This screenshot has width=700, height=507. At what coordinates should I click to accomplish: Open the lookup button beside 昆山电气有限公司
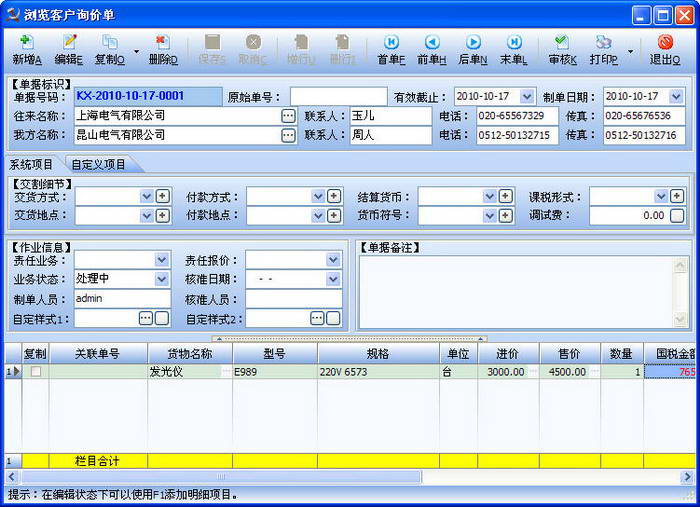pos(288,135)
